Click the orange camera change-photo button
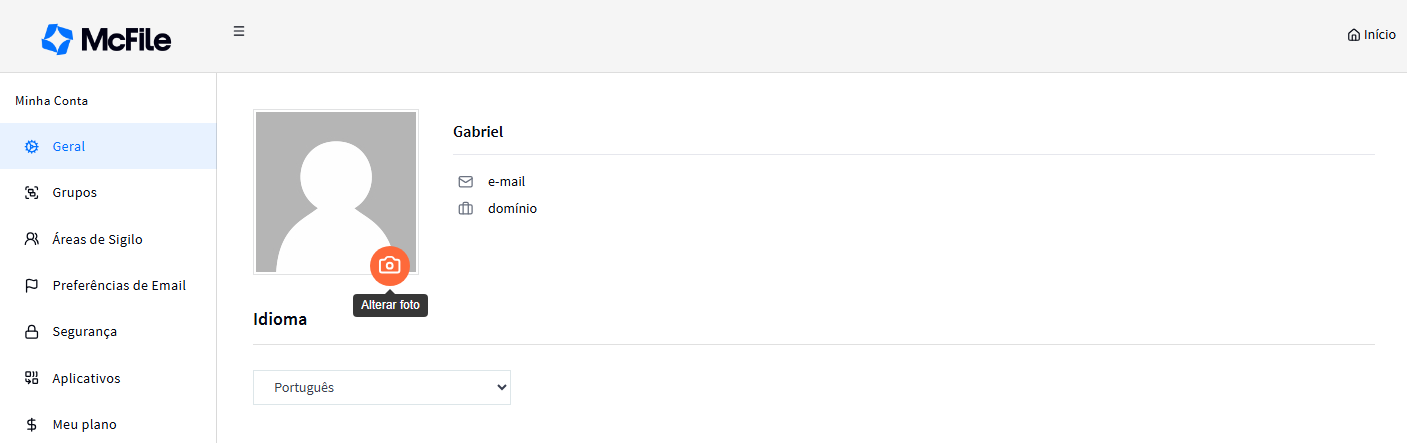 coord(390,265)
